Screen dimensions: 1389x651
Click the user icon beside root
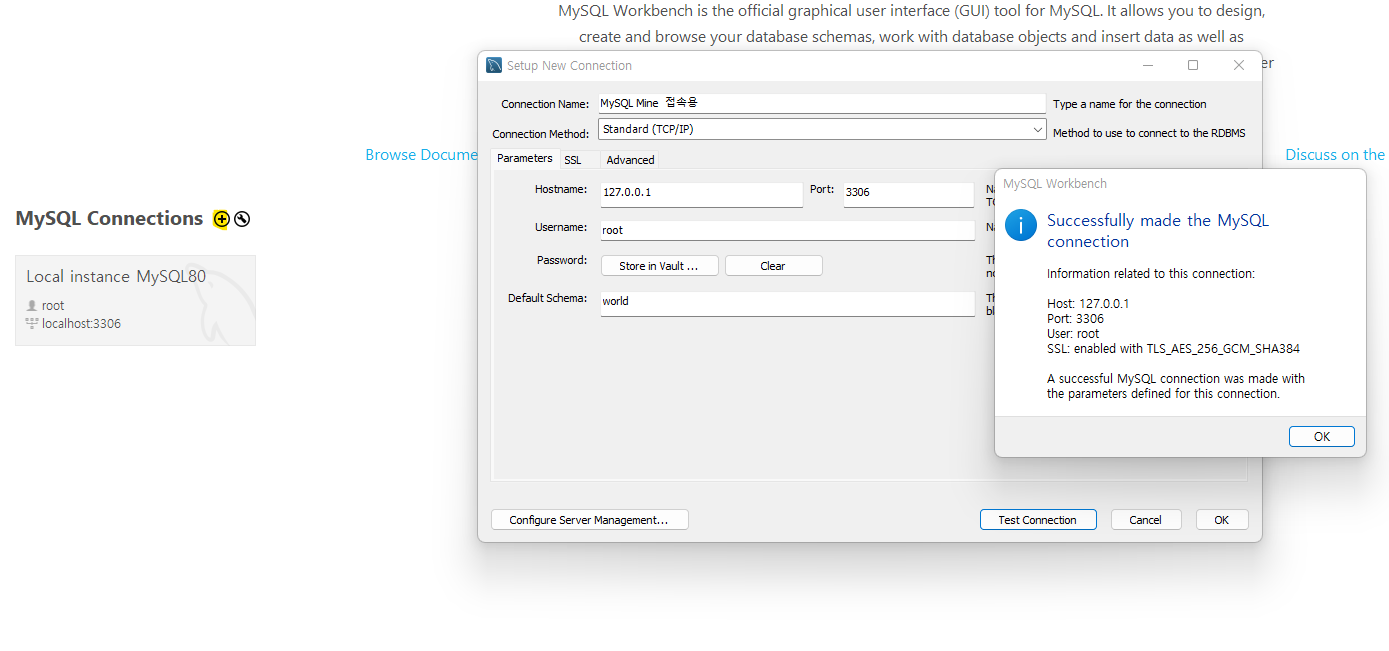coord(32,305)
